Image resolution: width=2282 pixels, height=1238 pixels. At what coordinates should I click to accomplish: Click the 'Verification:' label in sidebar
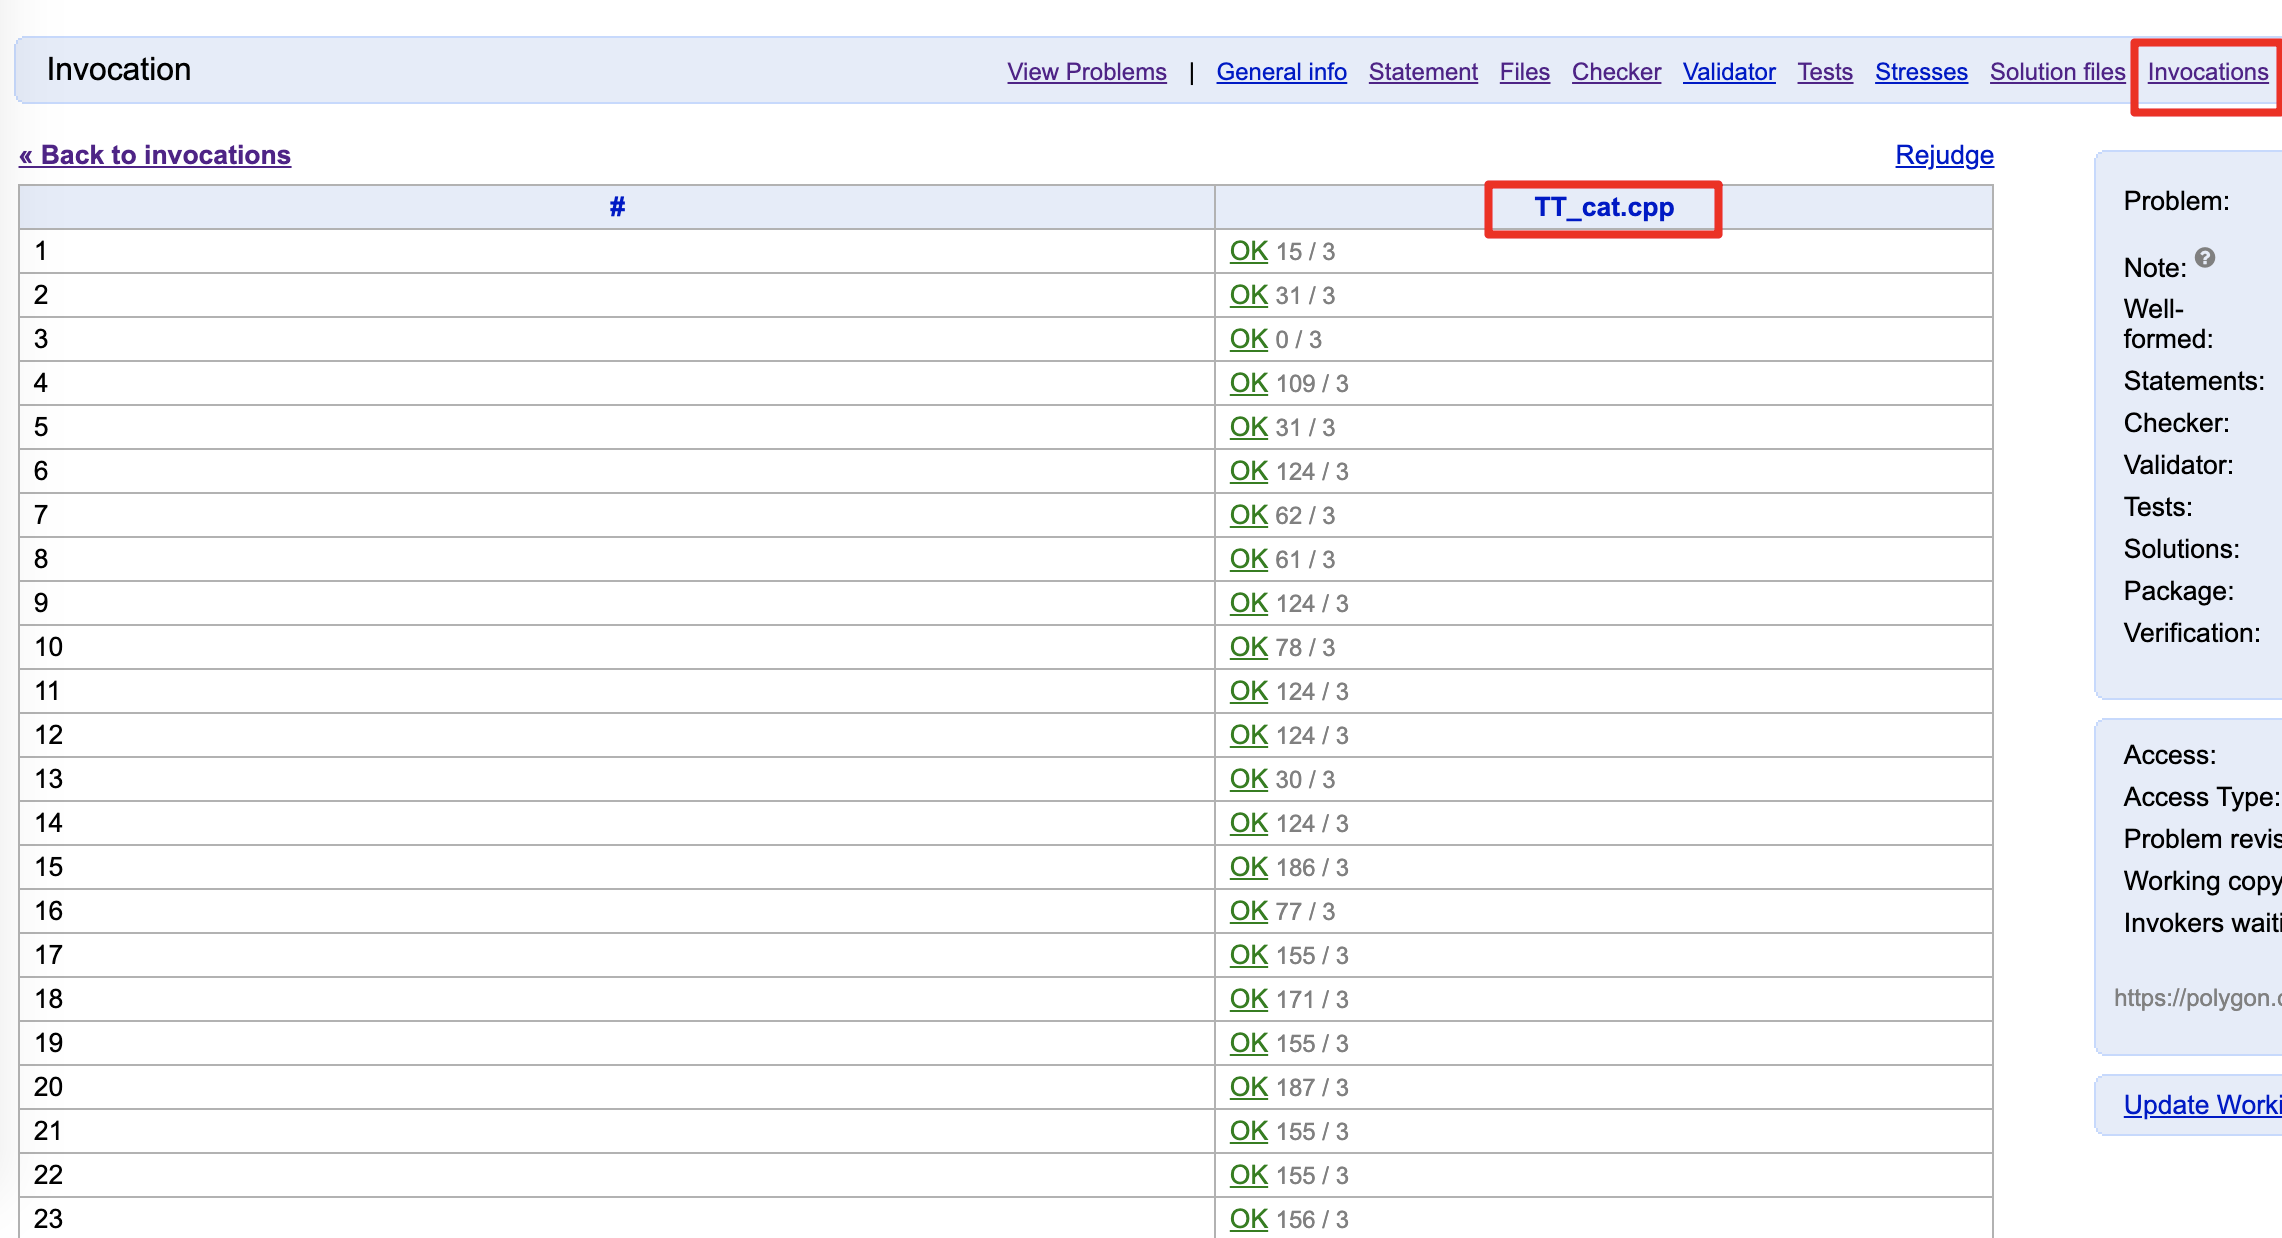[x=2192, y=633]
